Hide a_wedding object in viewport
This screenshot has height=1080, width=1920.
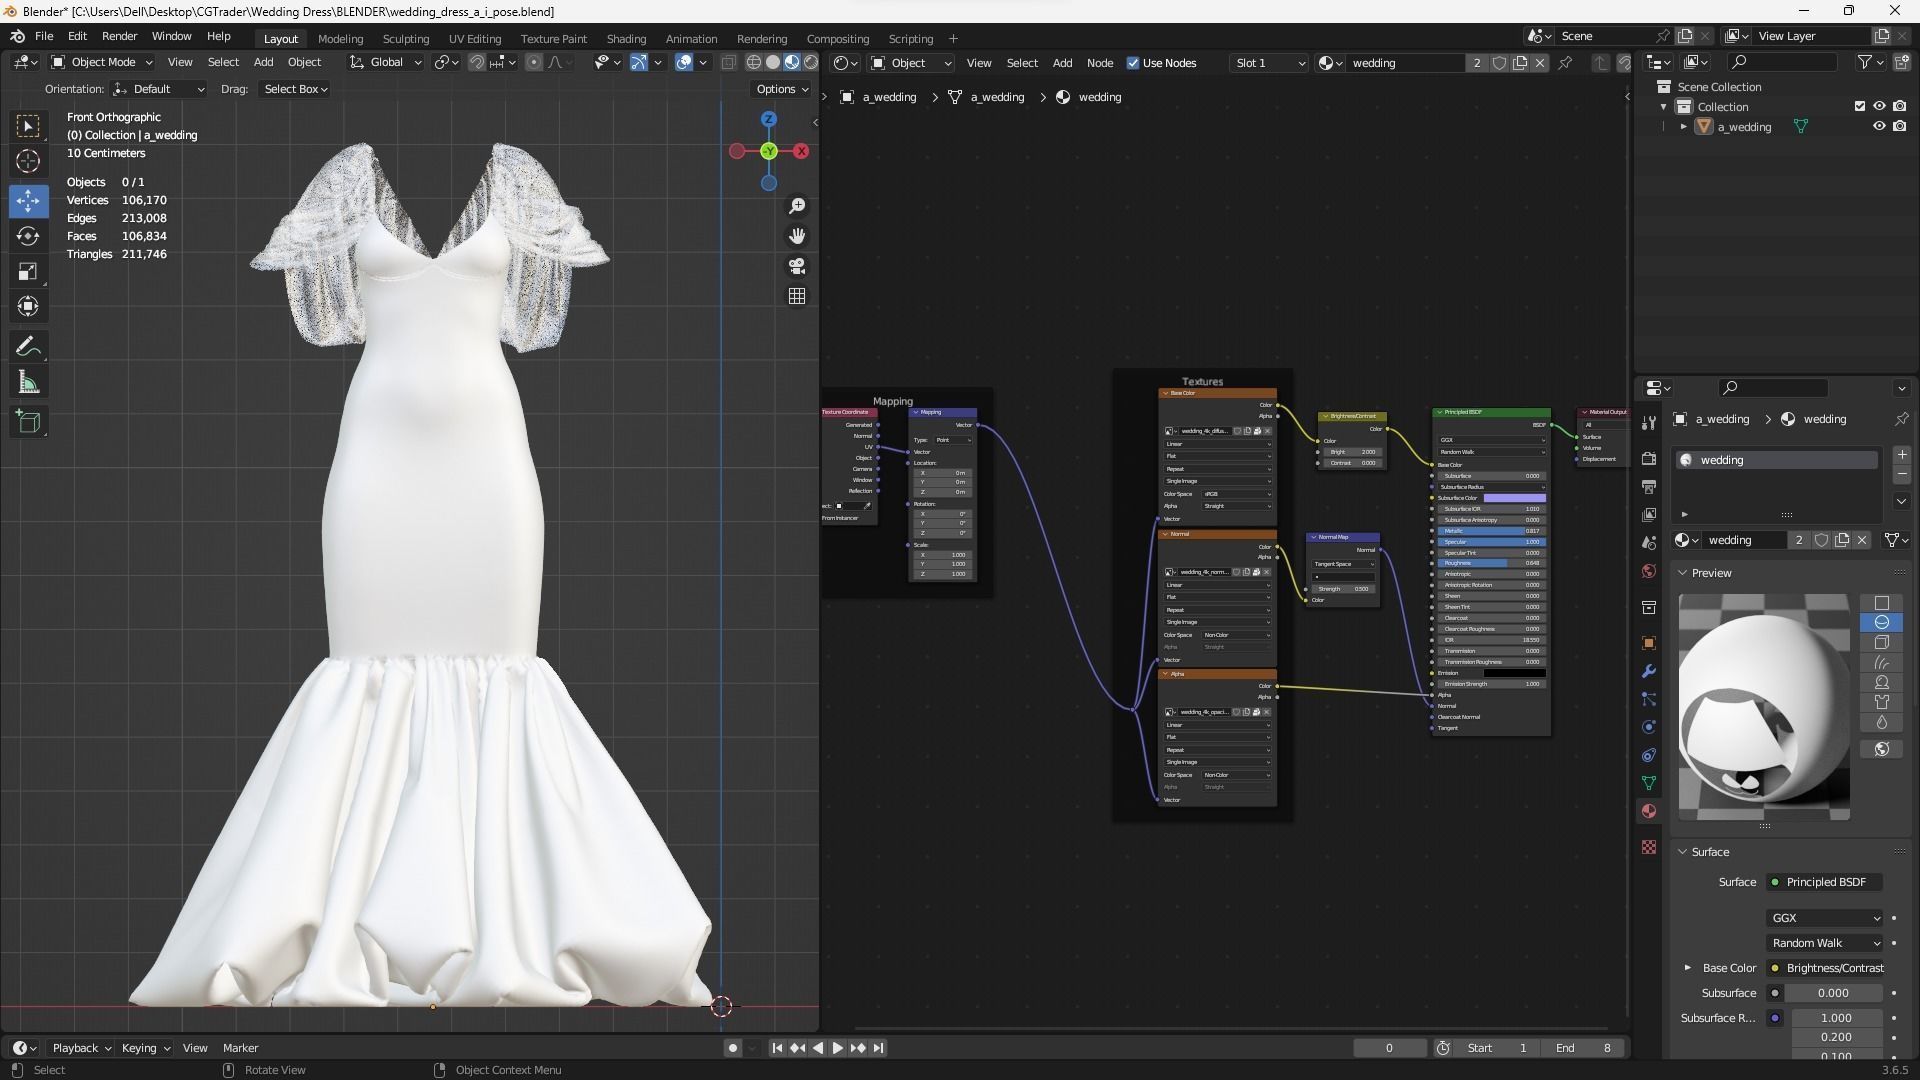[1879, 127]
